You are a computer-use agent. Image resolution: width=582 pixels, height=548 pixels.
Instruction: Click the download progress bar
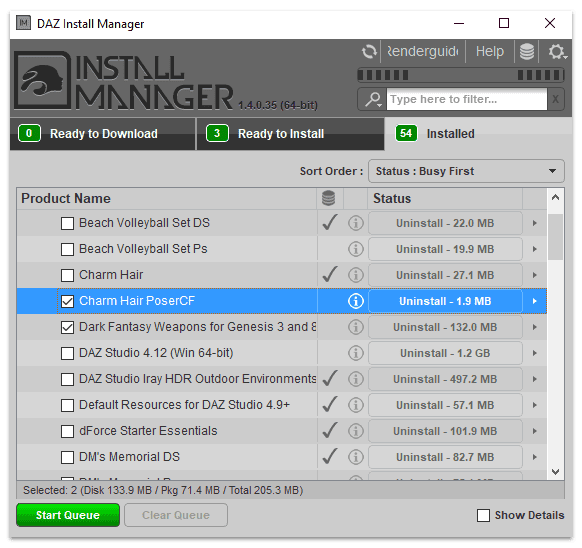click(461, 75)
